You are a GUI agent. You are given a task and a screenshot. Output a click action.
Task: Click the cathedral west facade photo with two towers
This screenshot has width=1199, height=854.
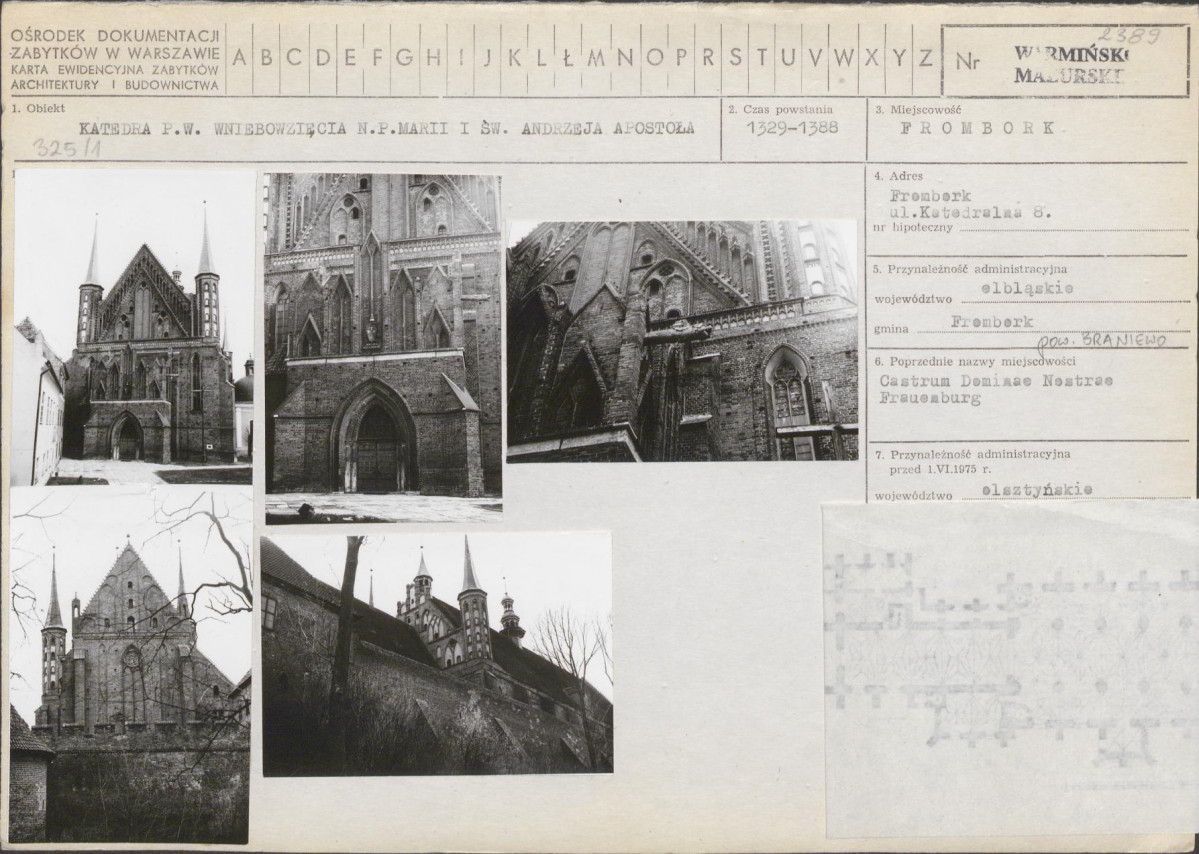133,327
